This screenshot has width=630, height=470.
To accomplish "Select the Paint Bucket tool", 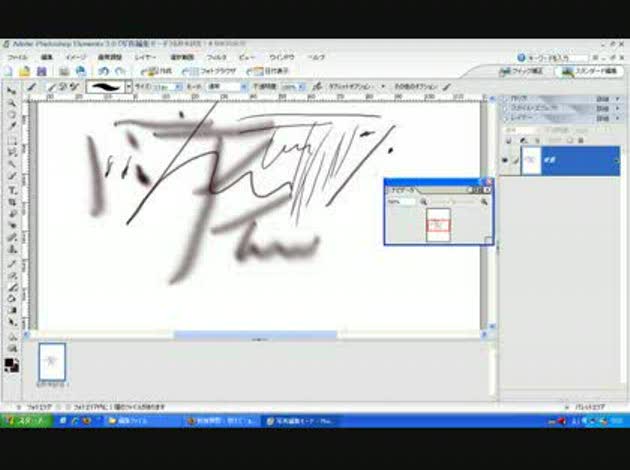I will click(12, 299).
